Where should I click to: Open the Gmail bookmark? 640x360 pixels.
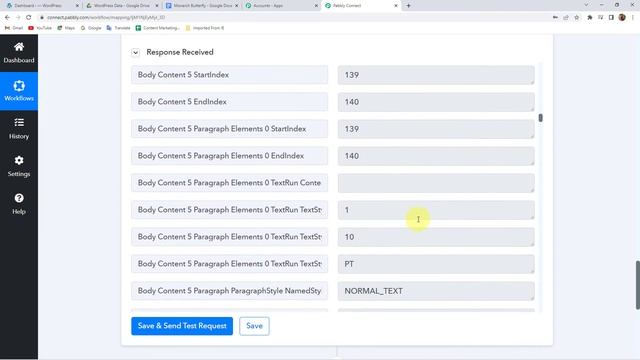click(x=14, y=28)
